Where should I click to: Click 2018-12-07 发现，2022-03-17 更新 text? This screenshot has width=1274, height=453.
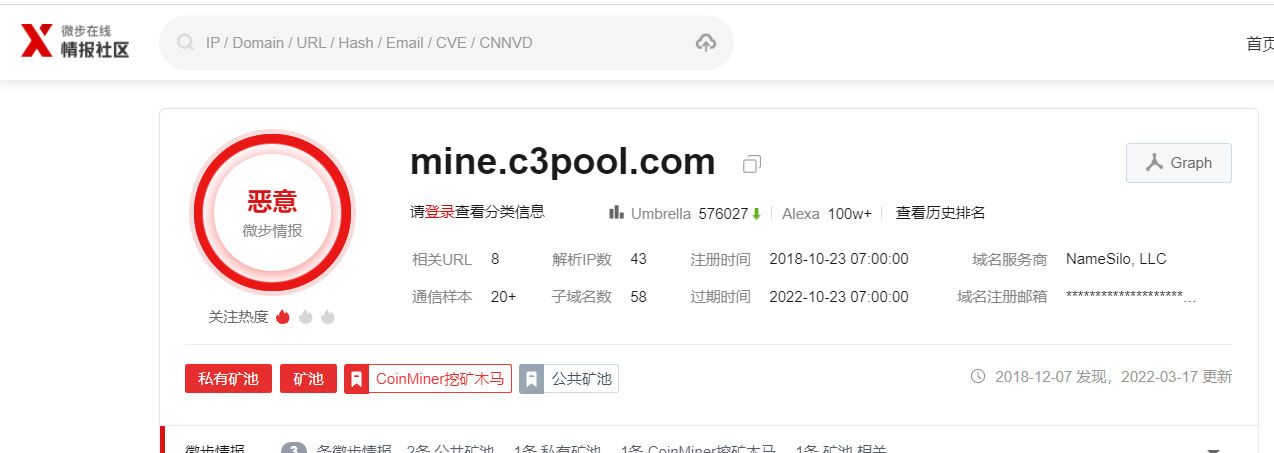click(1113, 377)
